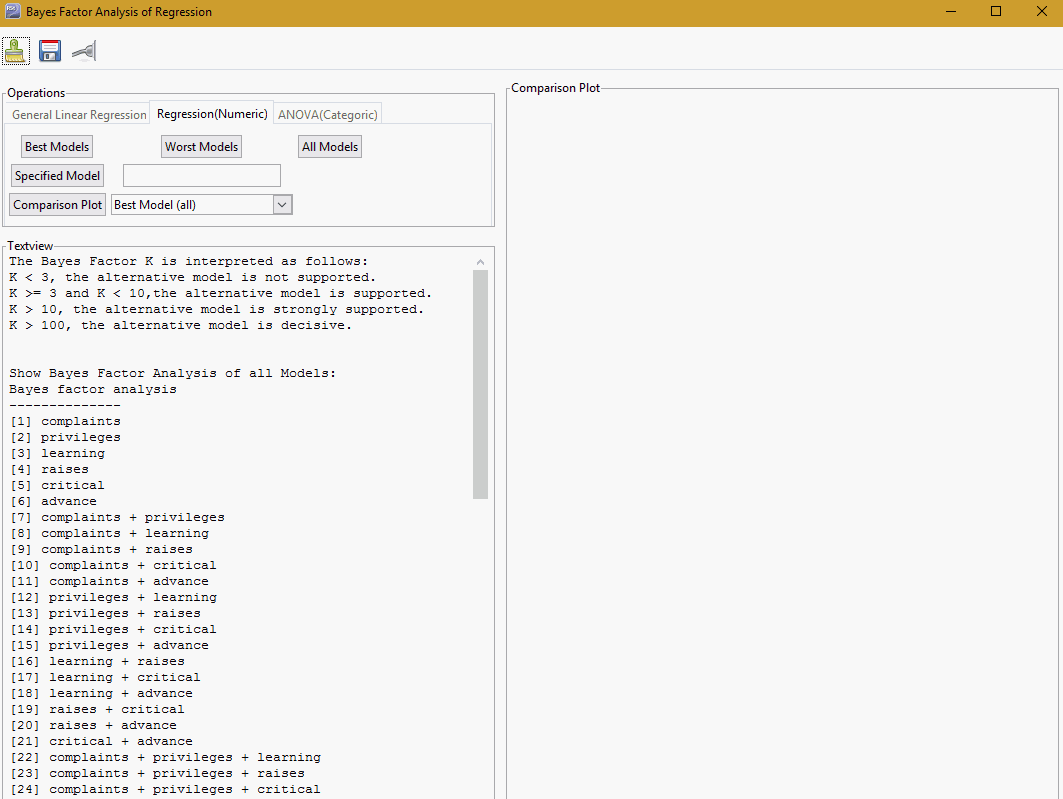Click model line '[9] complaints + raises'
Image resolution: width=1063 pixels, height=799 pixels.
click(x=101, y=550)
